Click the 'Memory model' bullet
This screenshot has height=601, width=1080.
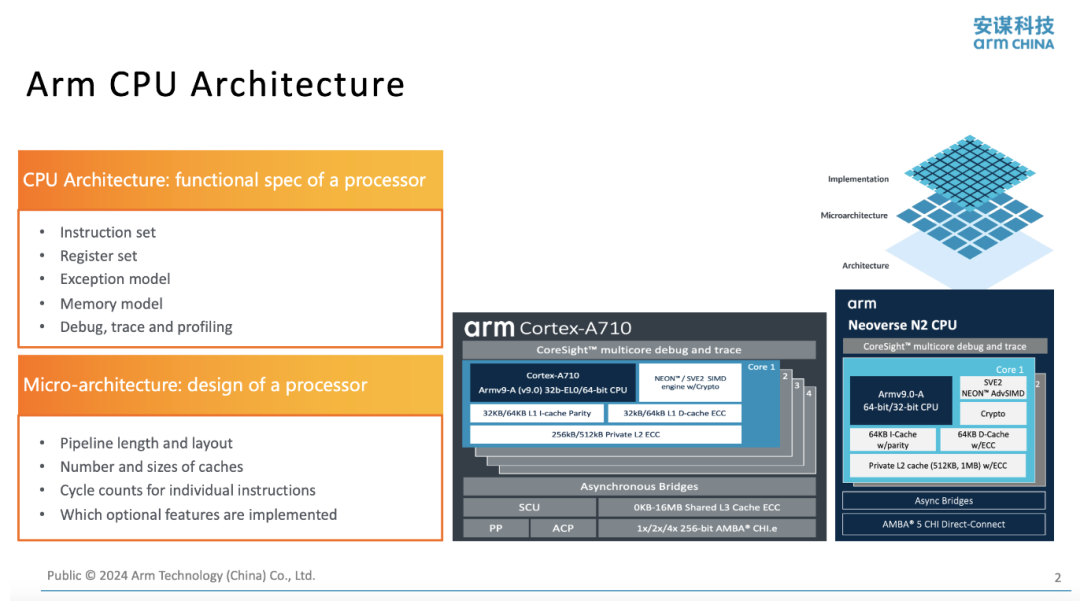tap(111, 304)
